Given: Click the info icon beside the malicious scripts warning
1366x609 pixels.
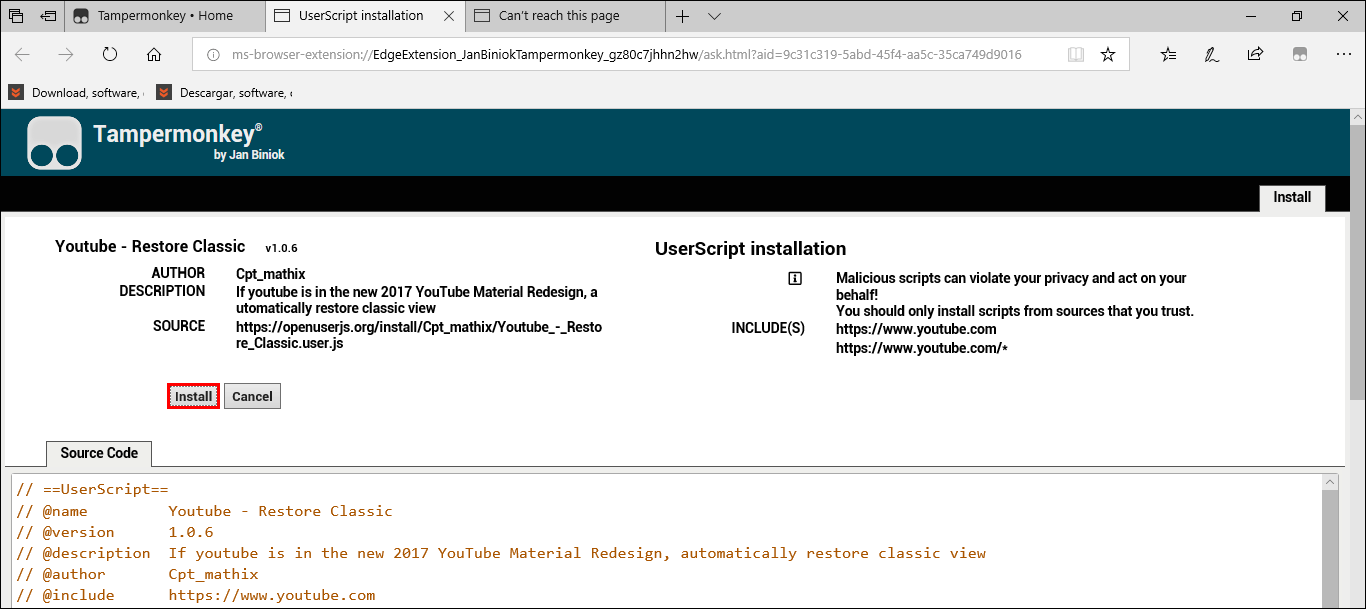Looking at the screenshot, I should [x=795, y=279].
